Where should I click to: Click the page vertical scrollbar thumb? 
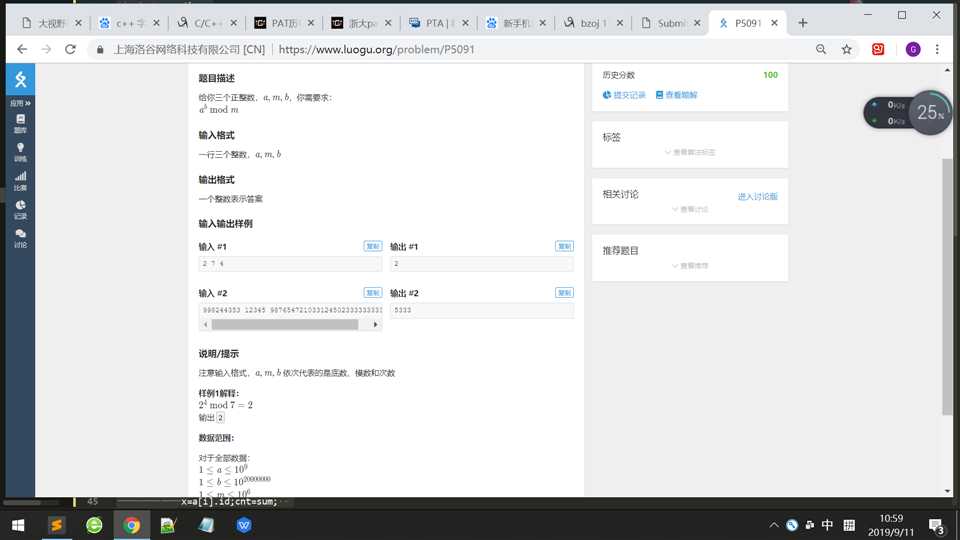[947, 286]
